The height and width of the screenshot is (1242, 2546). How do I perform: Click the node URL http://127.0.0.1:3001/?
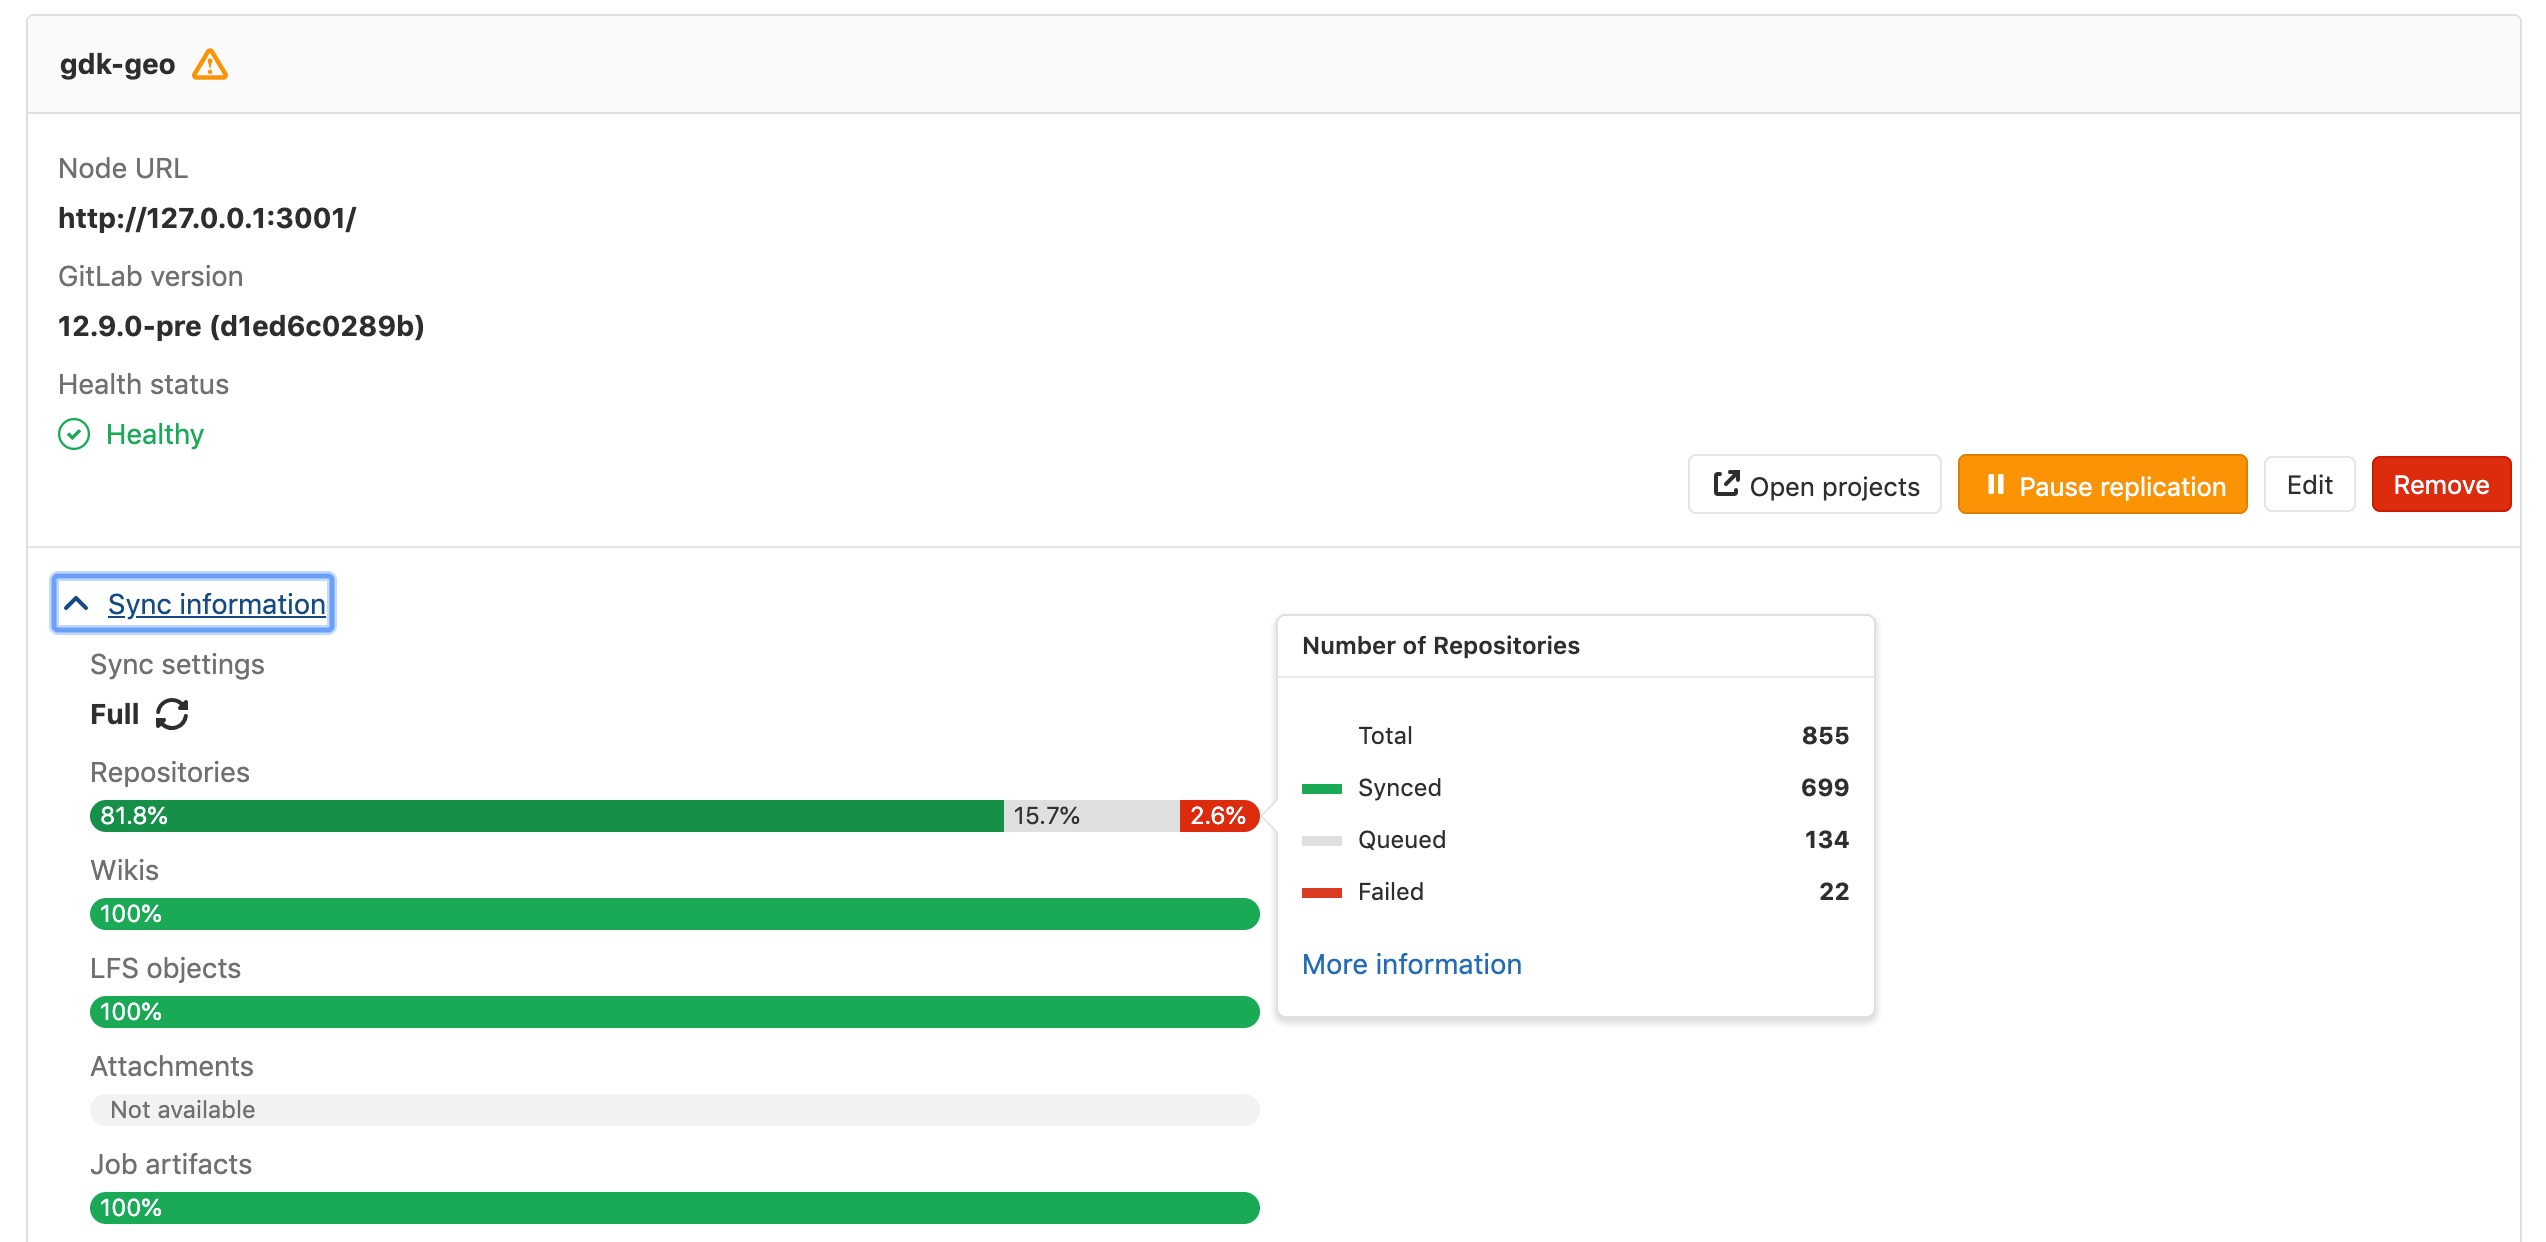pyautogui.click(x=206, y=218)
